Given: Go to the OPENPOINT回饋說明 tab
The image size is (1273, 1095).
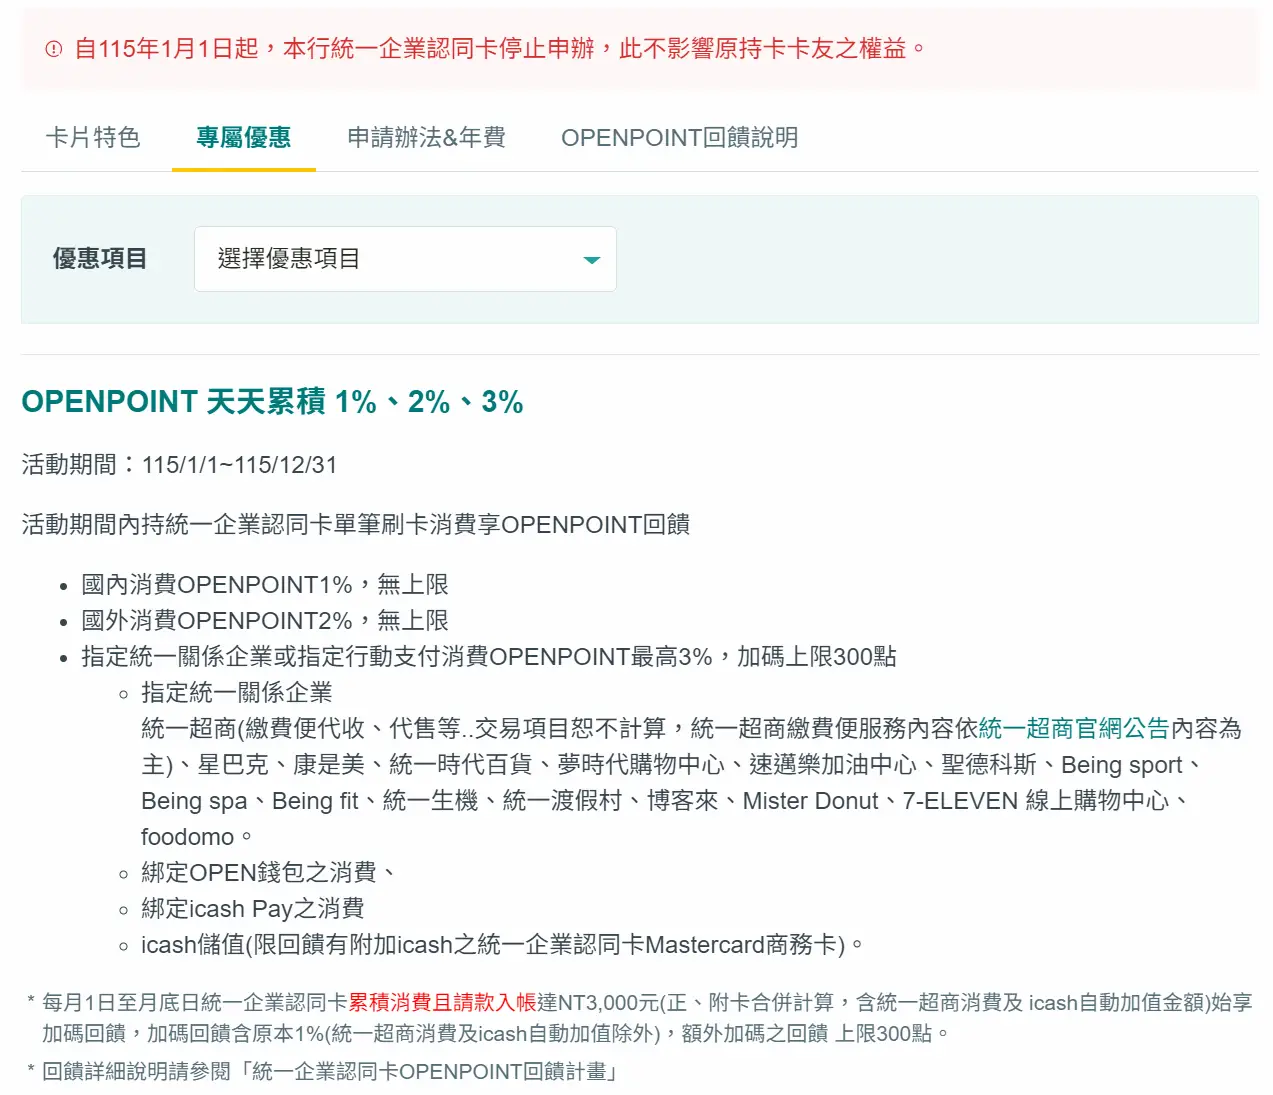Looking at the screenshot, I should point(679,138).
